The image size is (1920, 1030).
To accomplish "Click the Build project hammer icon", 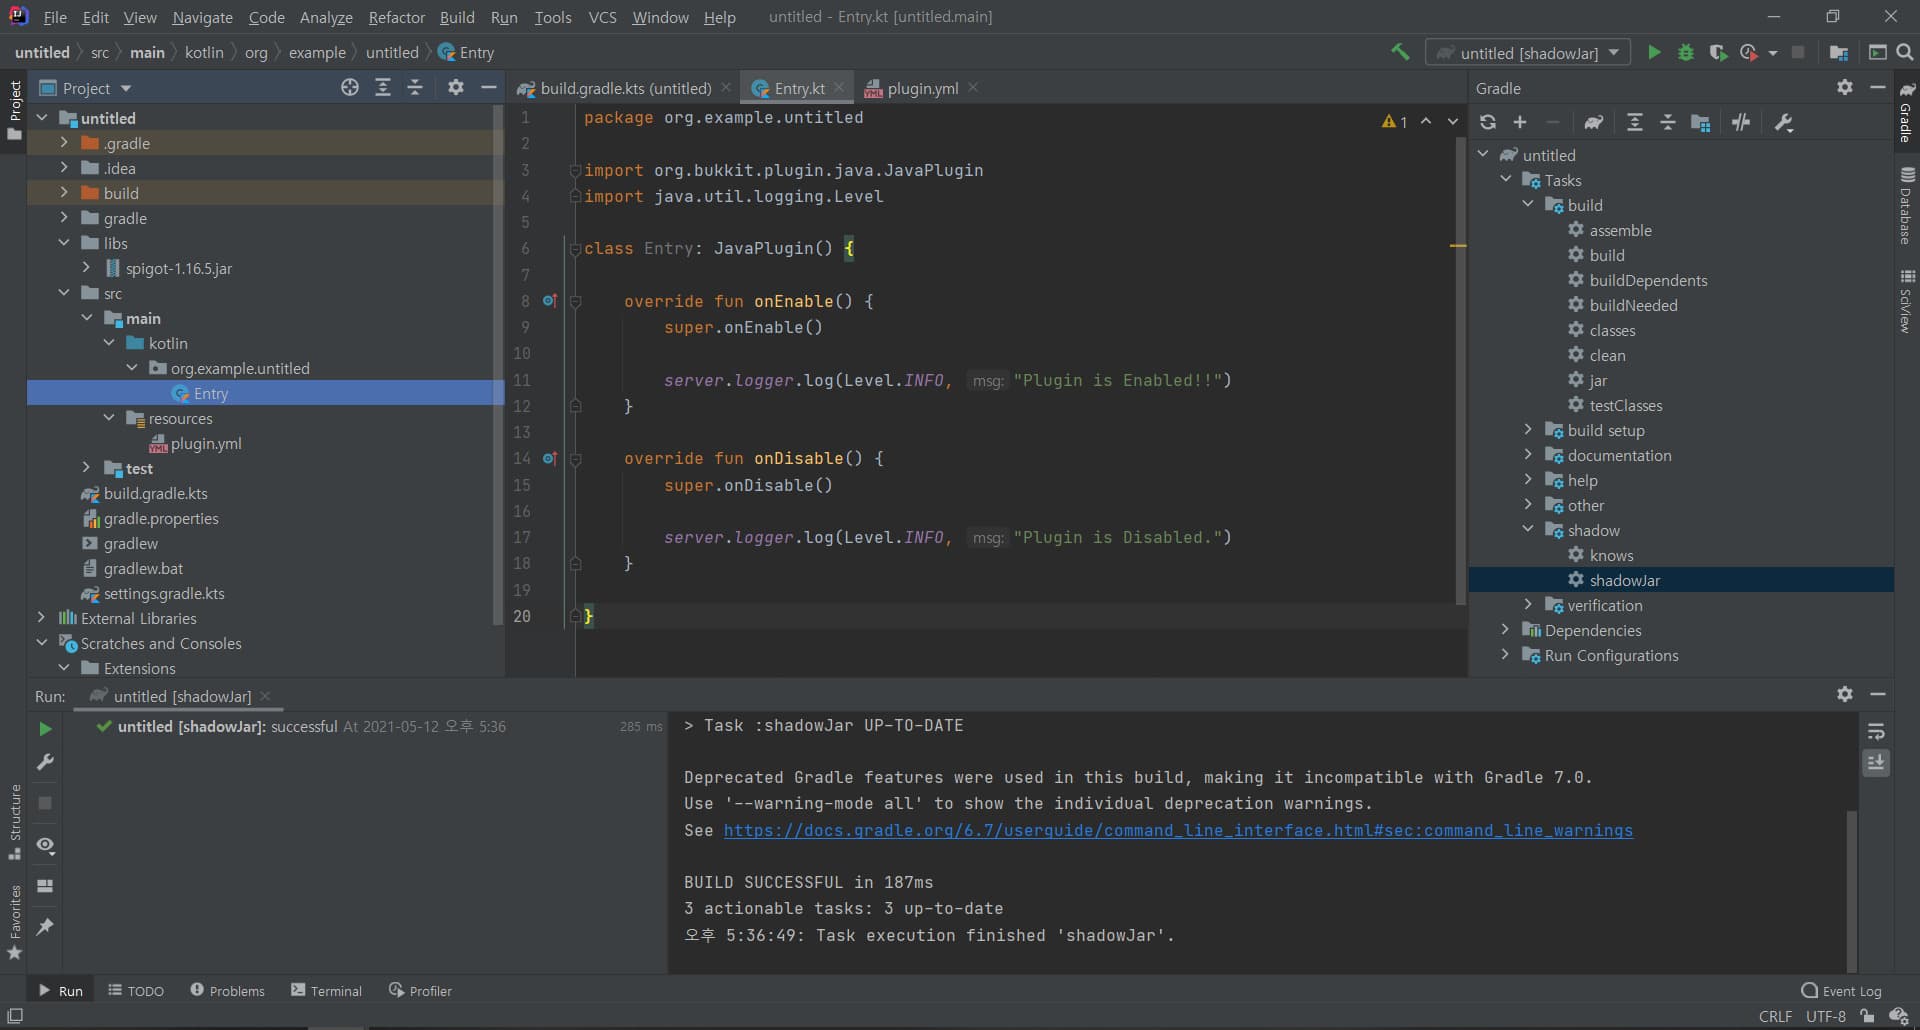I will click(x=1400, y=52).
